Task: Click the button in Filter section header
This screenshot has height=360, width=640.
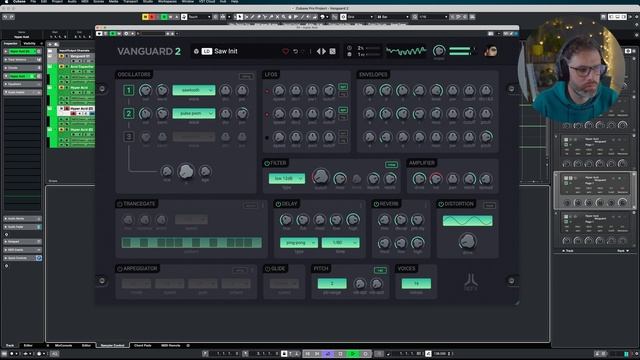Action: (x=391, y=164)
